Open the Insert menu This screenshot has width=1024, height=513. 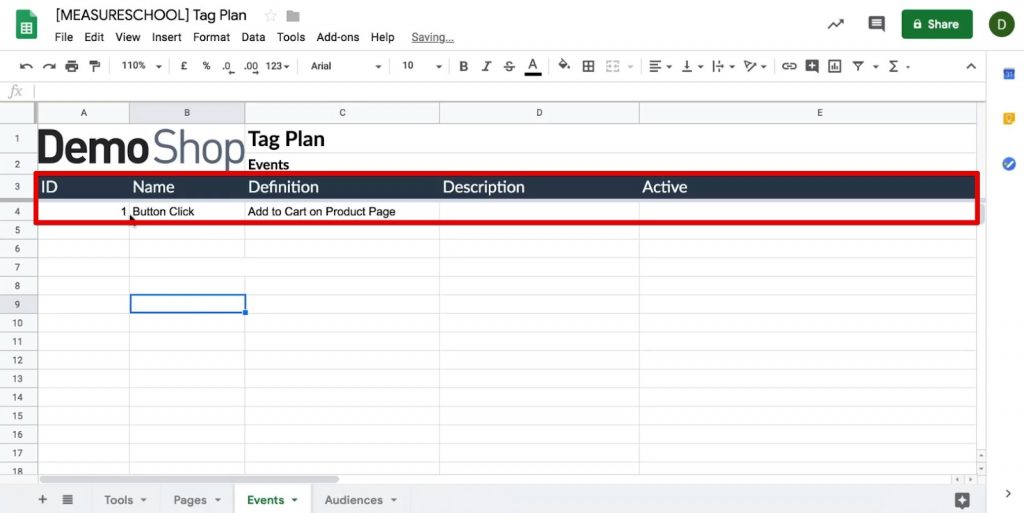click(167, 37)
